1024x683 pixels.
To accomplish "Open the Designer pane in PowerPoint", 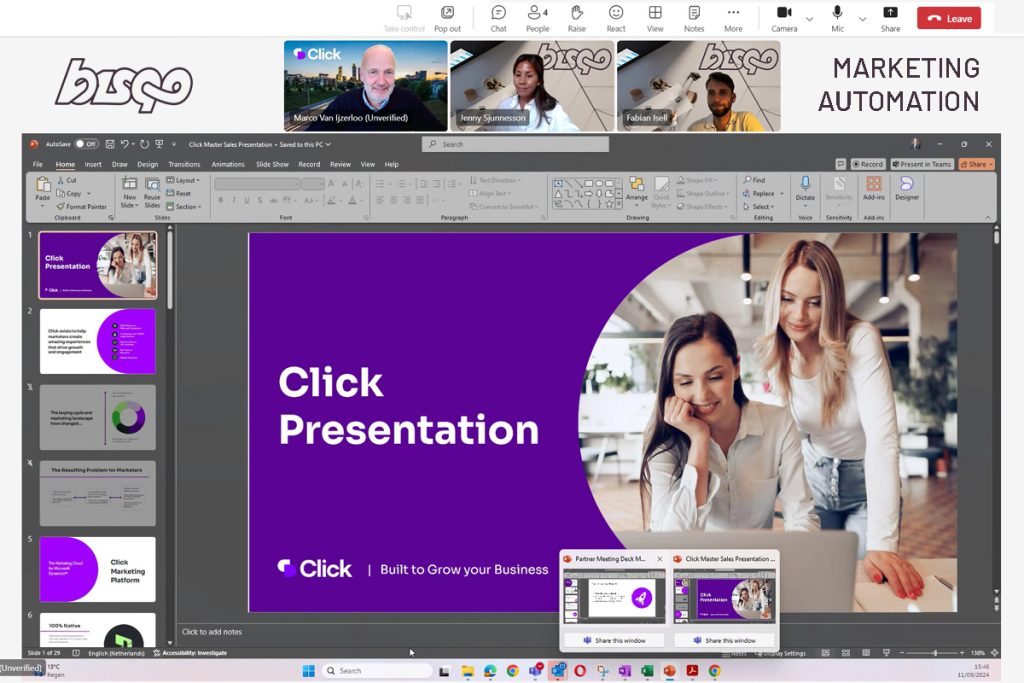I will point(906,189).
